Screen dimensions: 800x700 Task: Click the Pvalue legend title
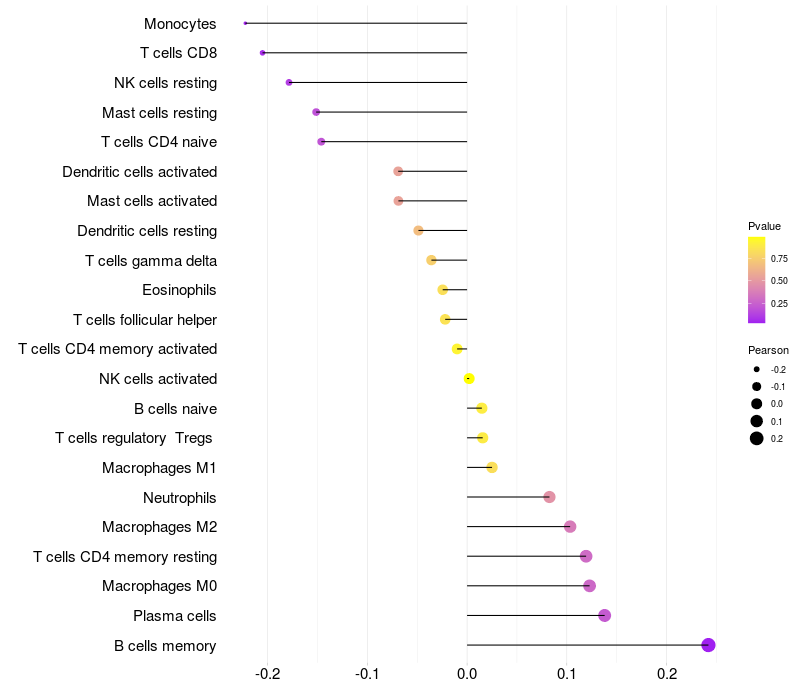click(764, 226)
